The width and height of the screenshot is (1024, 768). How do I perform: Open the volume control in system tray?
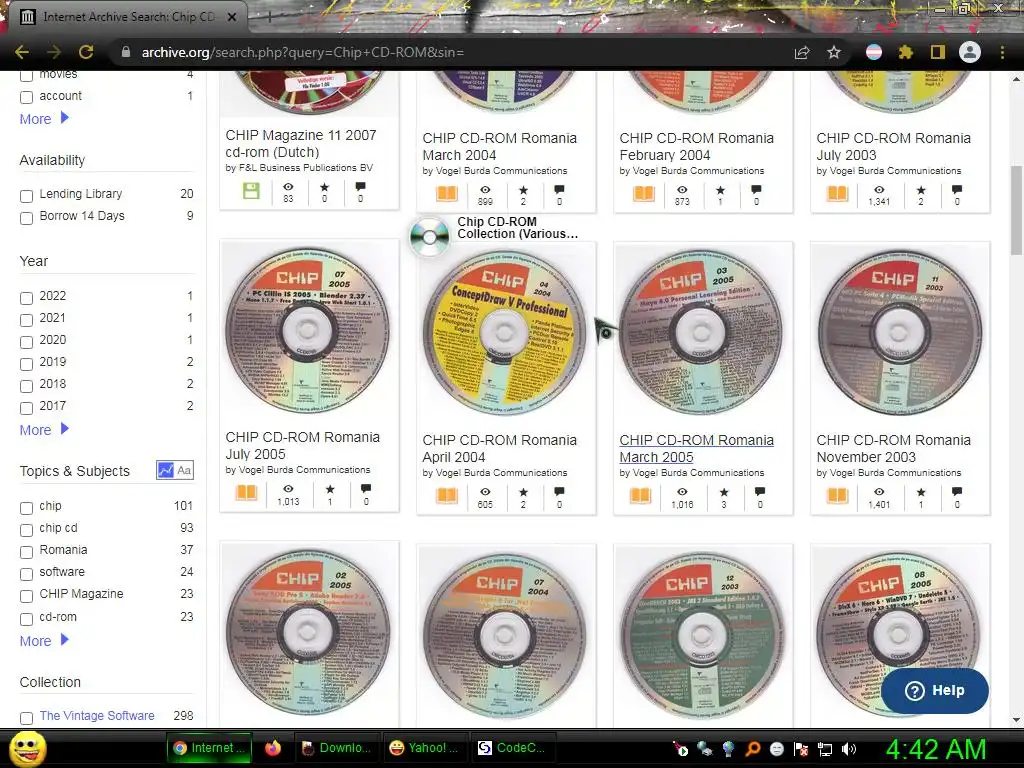pyautogui.click(x=849, y=749)
